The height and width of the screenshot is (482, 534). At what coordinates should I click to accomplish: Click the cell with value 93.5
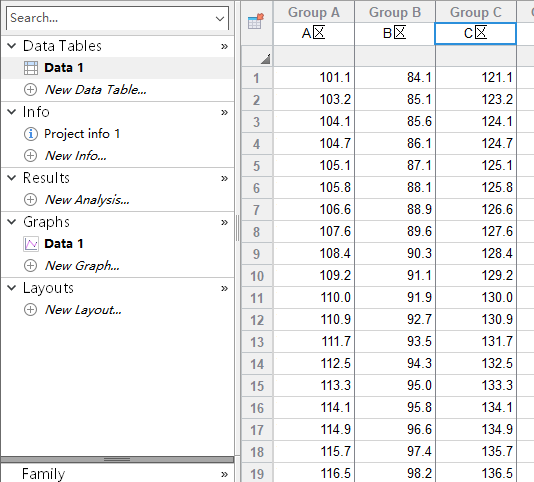(395, 342)
